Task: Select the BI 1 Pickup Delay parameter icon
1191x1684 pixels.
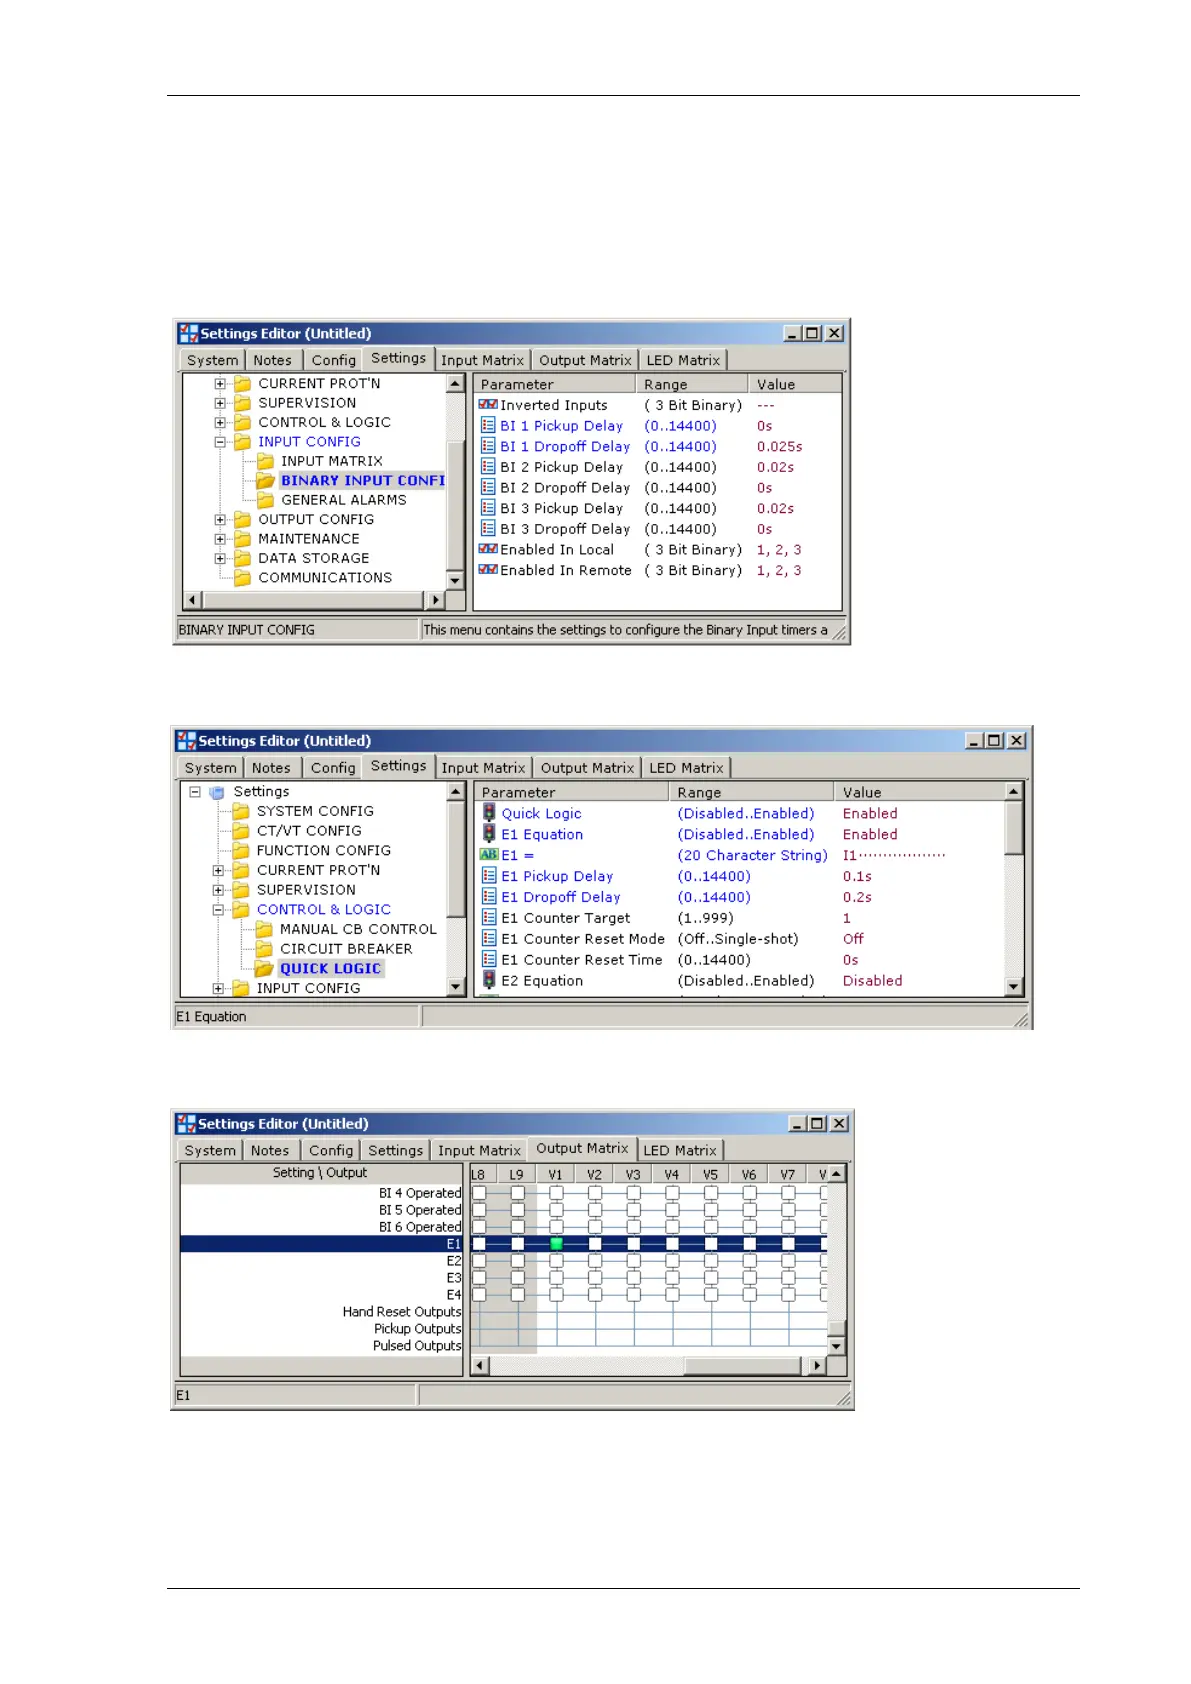Action: [488, 425]
